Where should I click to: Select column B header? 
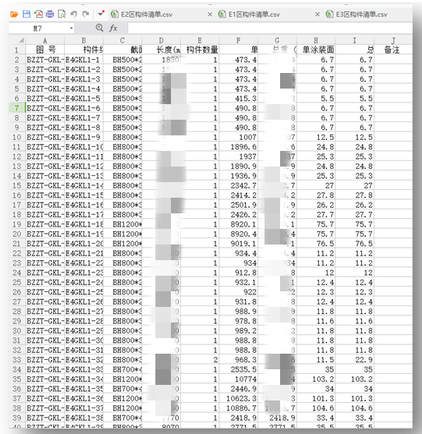84,40
